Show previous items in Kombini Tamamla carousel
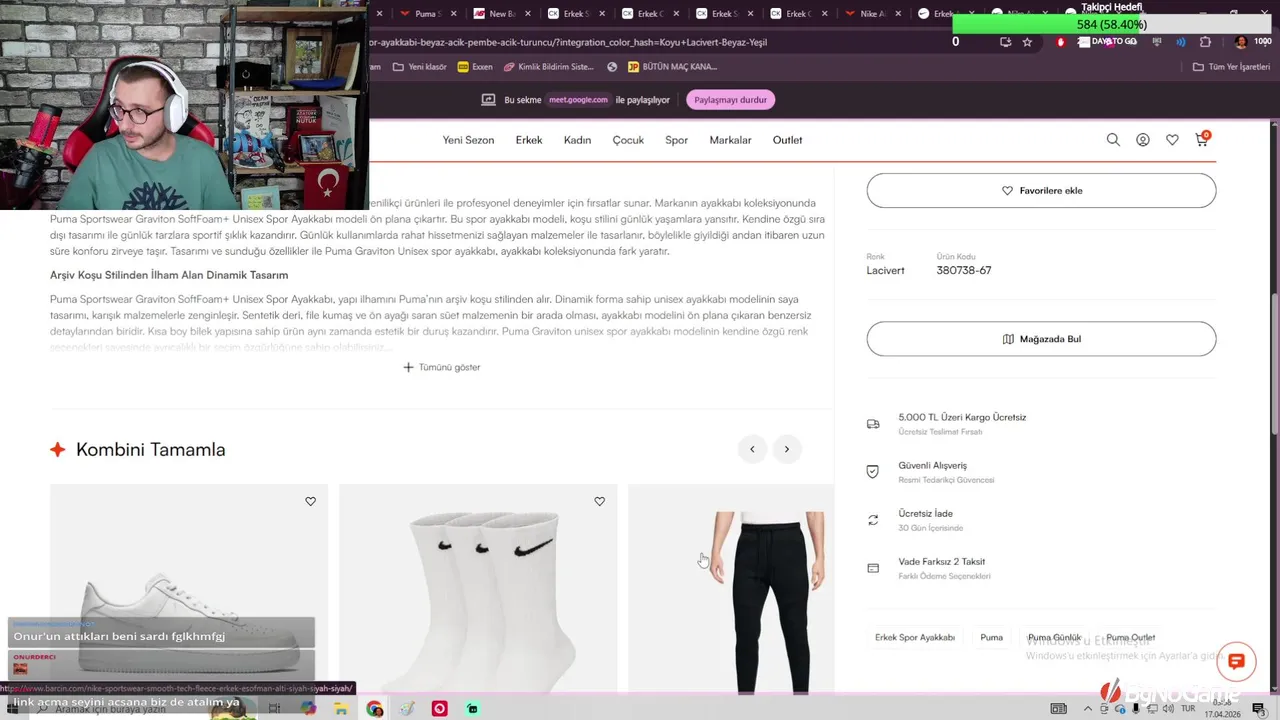 [x=752, y=449]
